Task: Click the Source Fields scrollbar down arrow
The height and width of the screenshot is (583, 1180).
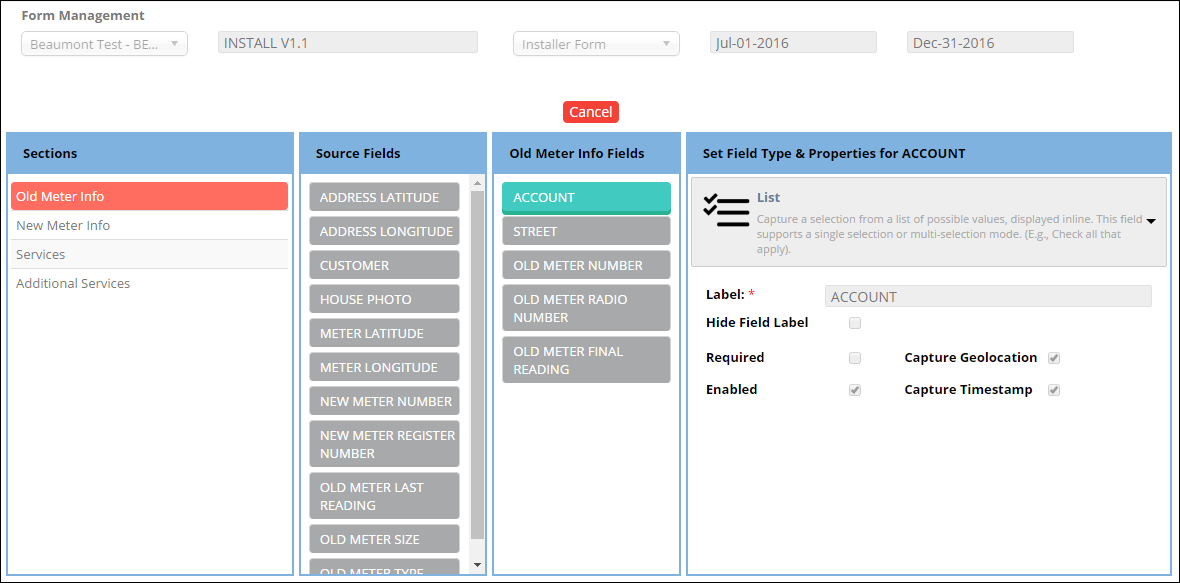Action: tap(477, 565)
